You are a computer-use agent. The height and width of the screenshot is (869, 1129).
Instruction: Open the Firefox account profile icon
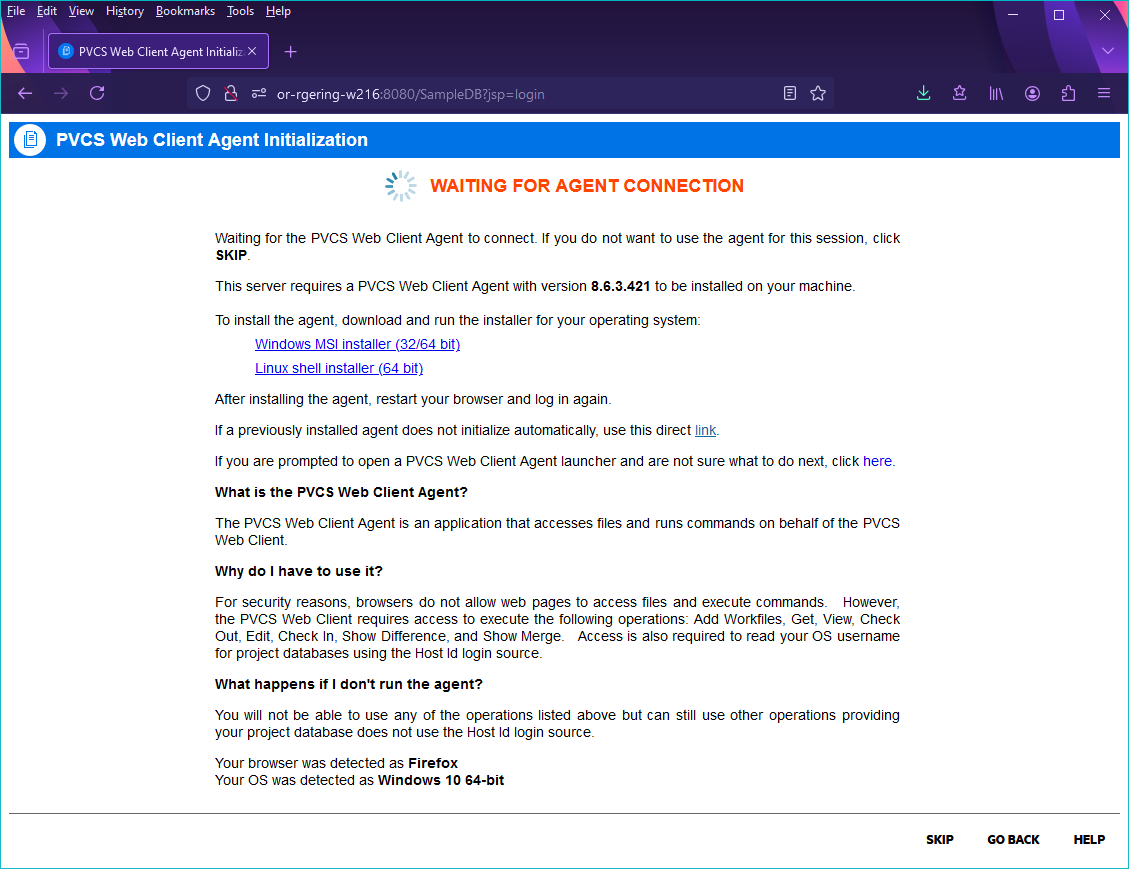coord(1031,93)
